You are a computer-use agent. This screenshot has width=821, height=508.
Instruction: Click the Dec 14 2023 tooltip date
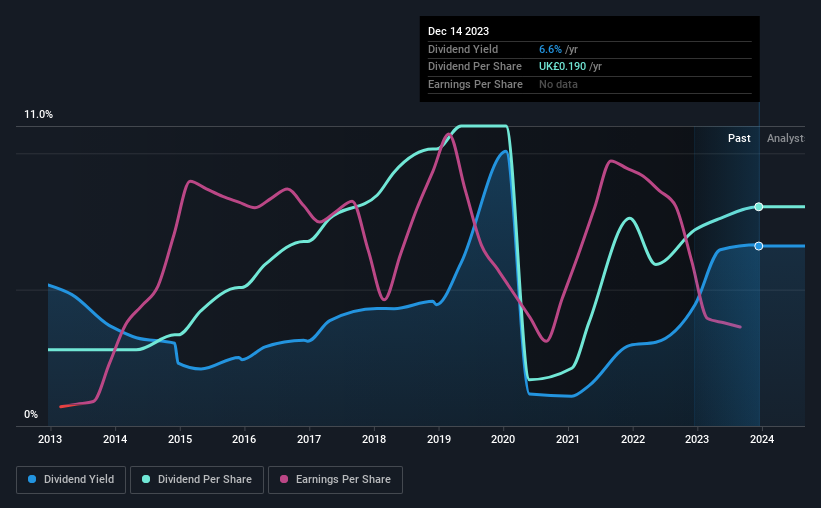(458, 31)
